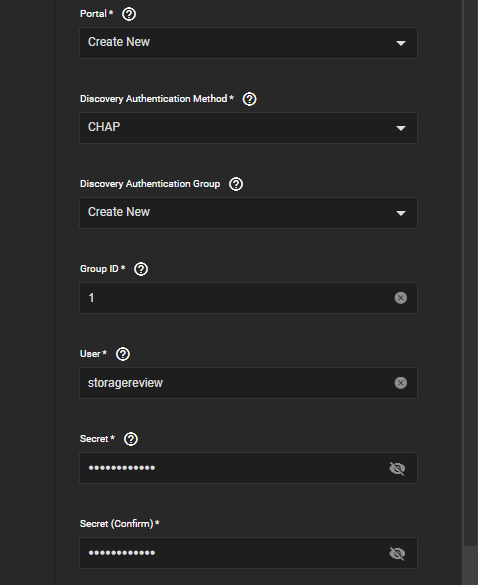The height and width of the screenshot is (585, 478).
Task: Show help for Discovery Authentication Method
Action: click(249, 99)
